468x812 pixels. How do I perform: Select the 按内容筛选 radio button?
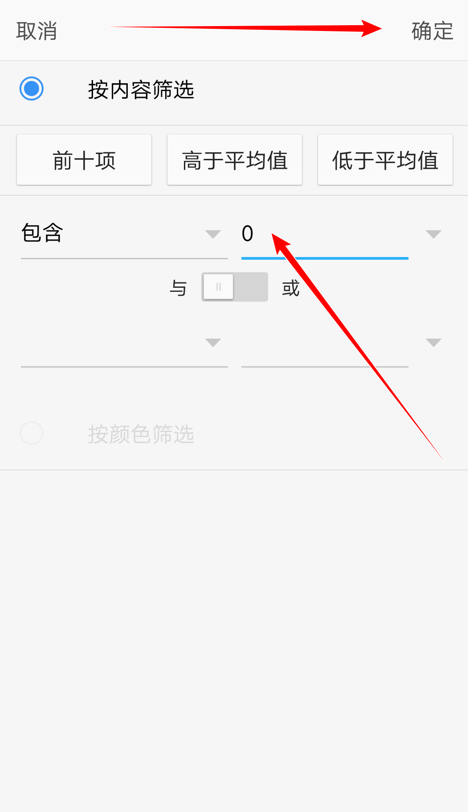point(32,89)
